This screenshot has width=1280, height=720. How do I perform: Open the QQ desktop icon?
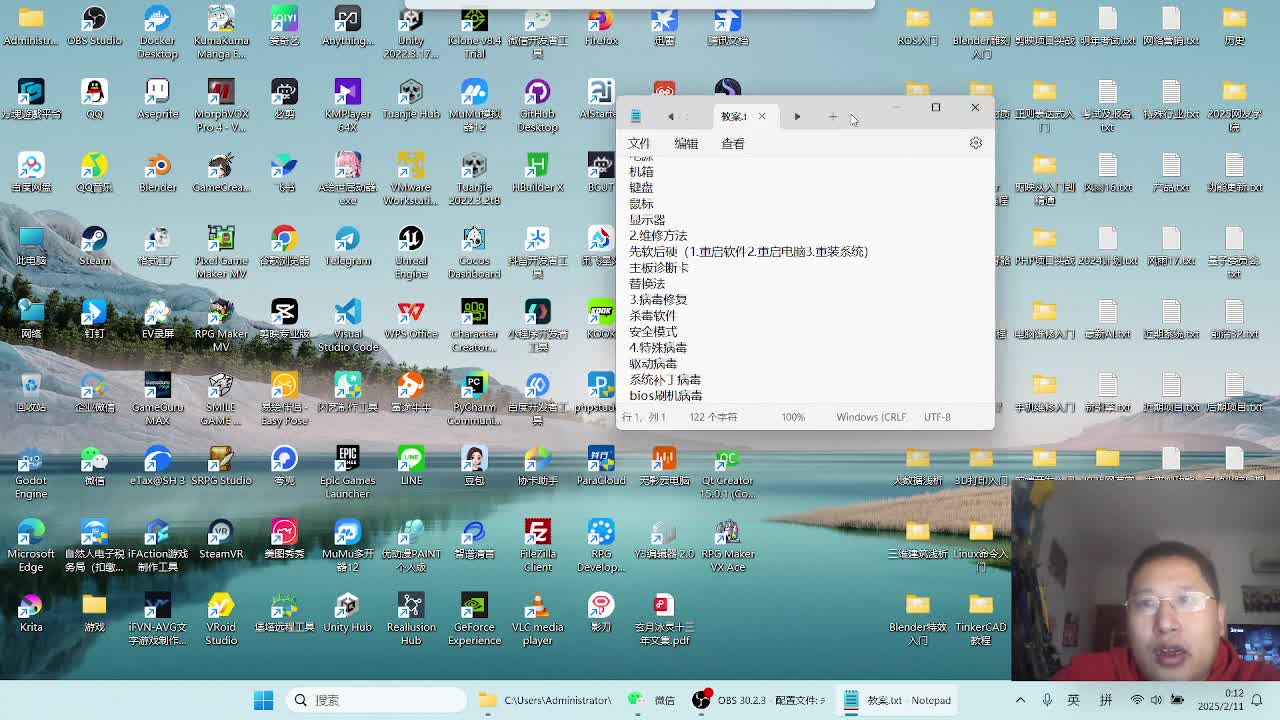94,100
